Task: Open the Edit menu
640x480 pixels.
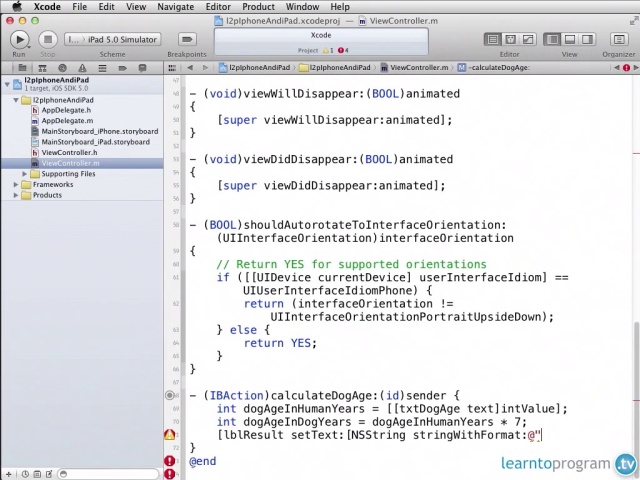Action: [x=106, y=7]
